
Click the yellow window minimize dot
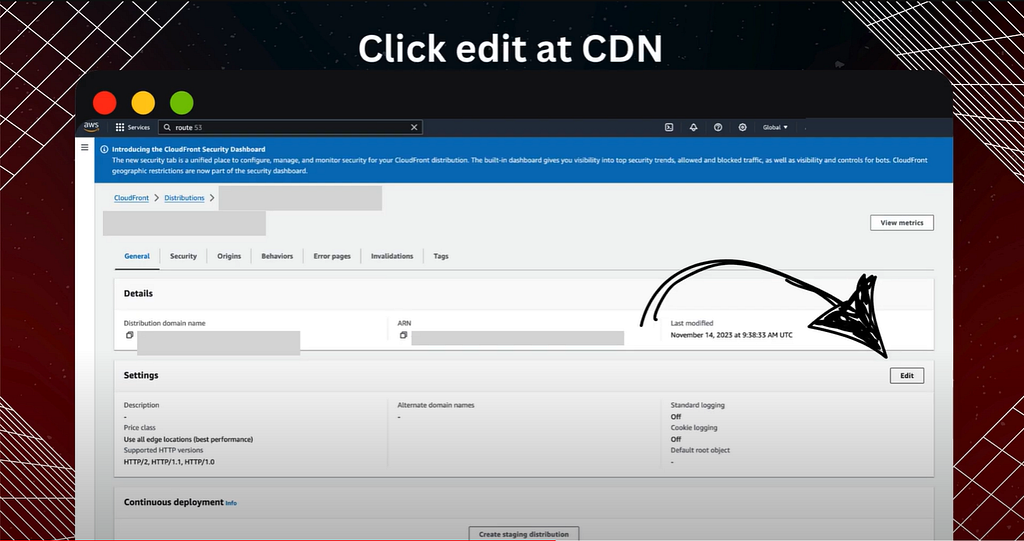pos(143,103)
